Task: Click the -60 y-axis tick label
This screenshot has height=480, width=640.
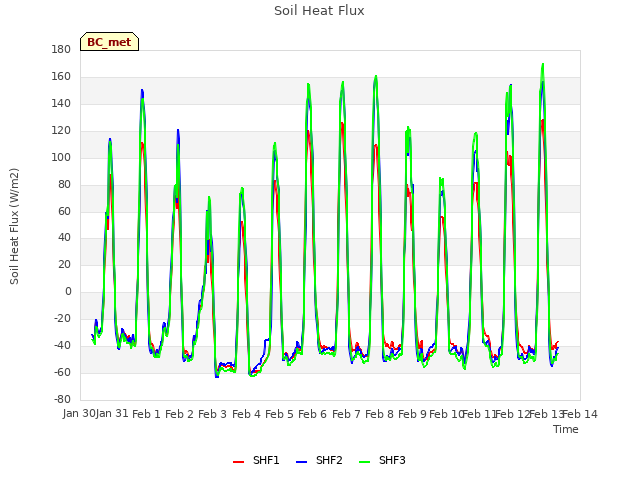Action: (x=62, y=373)
